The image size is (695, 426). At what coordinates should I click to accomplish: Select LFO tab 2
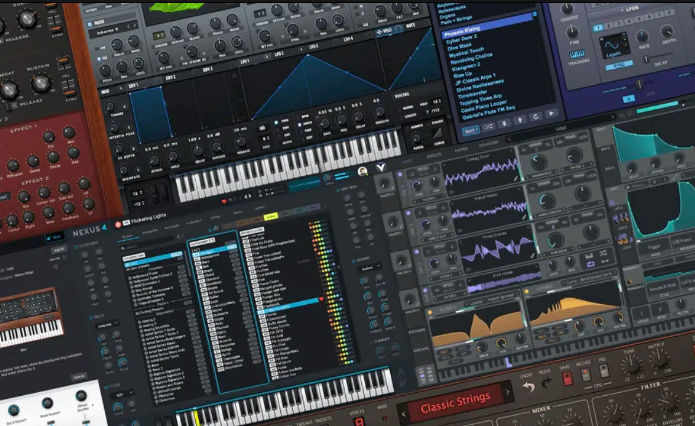(x=609, y=26)
